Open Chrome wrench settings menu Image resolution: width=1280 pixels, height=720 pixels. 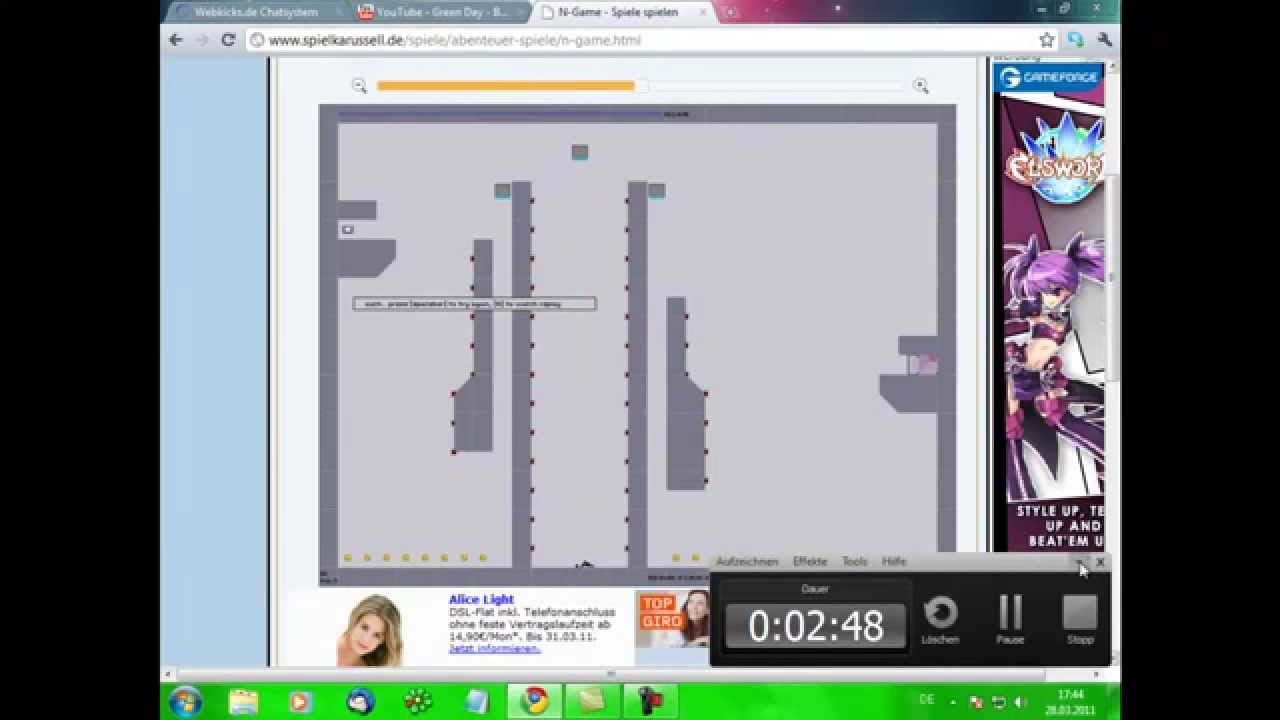(1104, 40)
